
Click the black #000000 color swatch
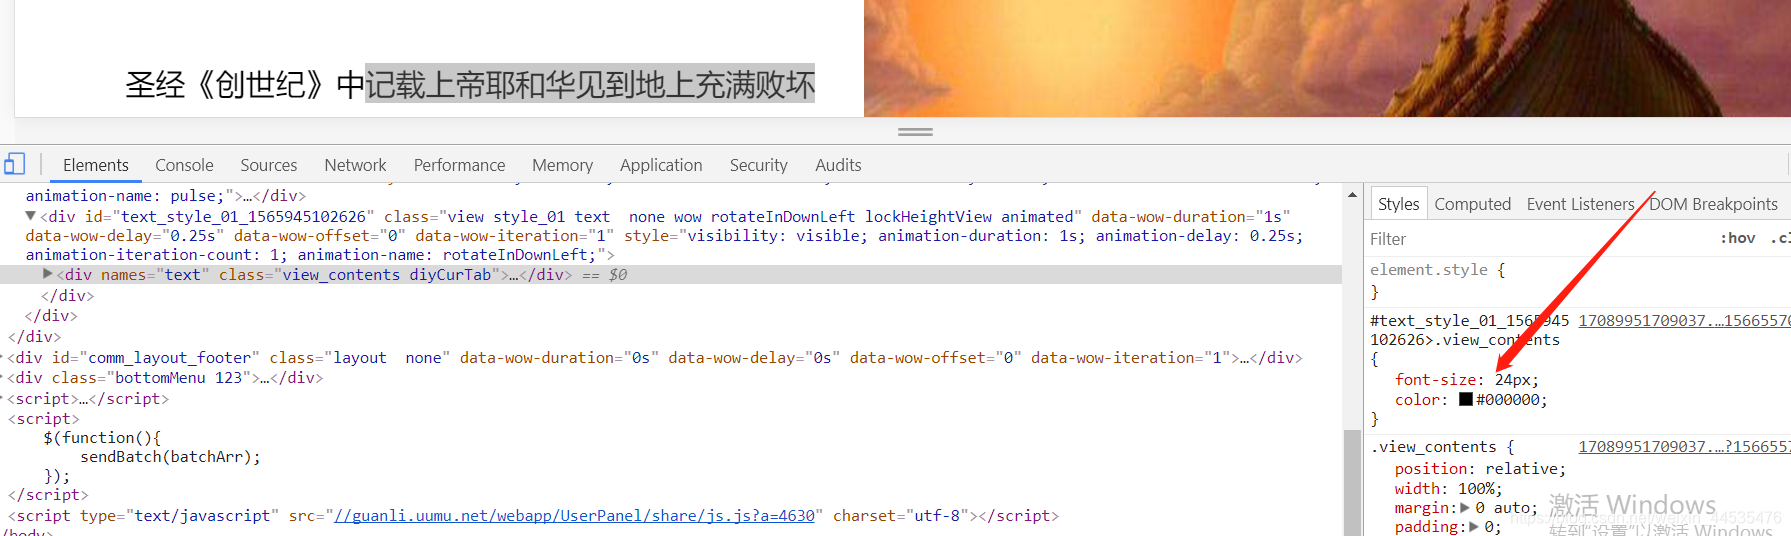coord(1466,399)
